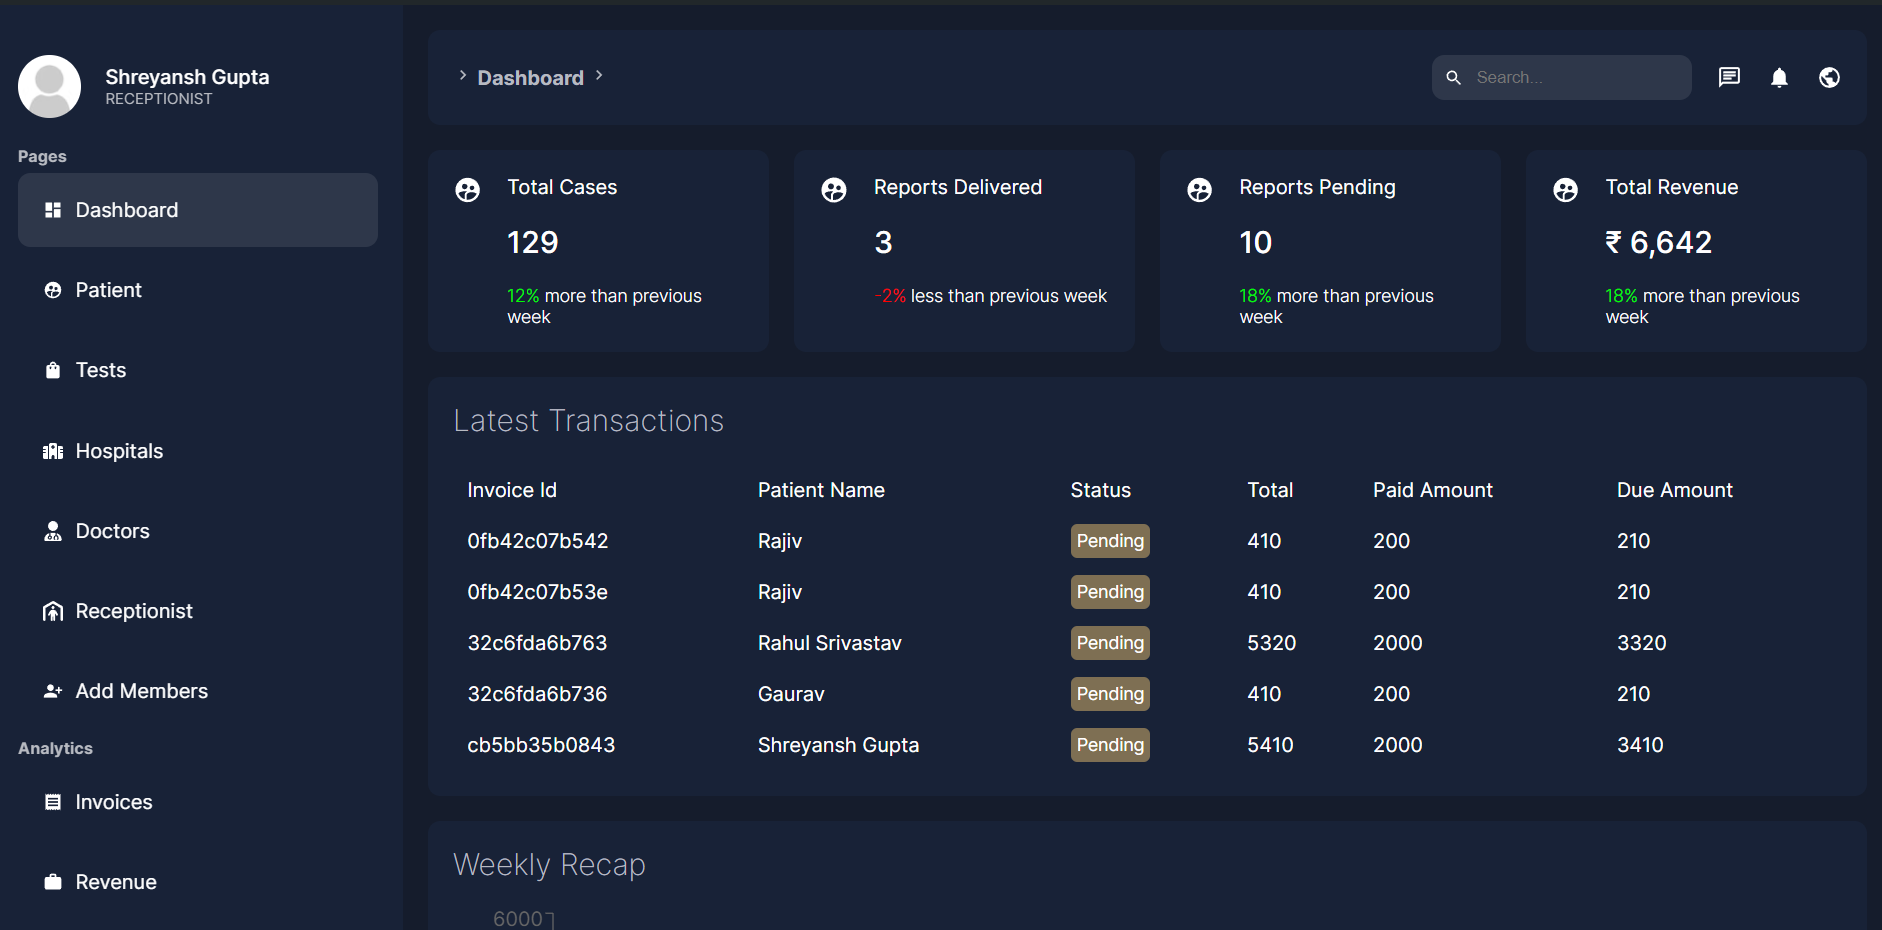Click the search magnifier icon
Viewport: 1882px width, 930px height.
(1454, 77)
